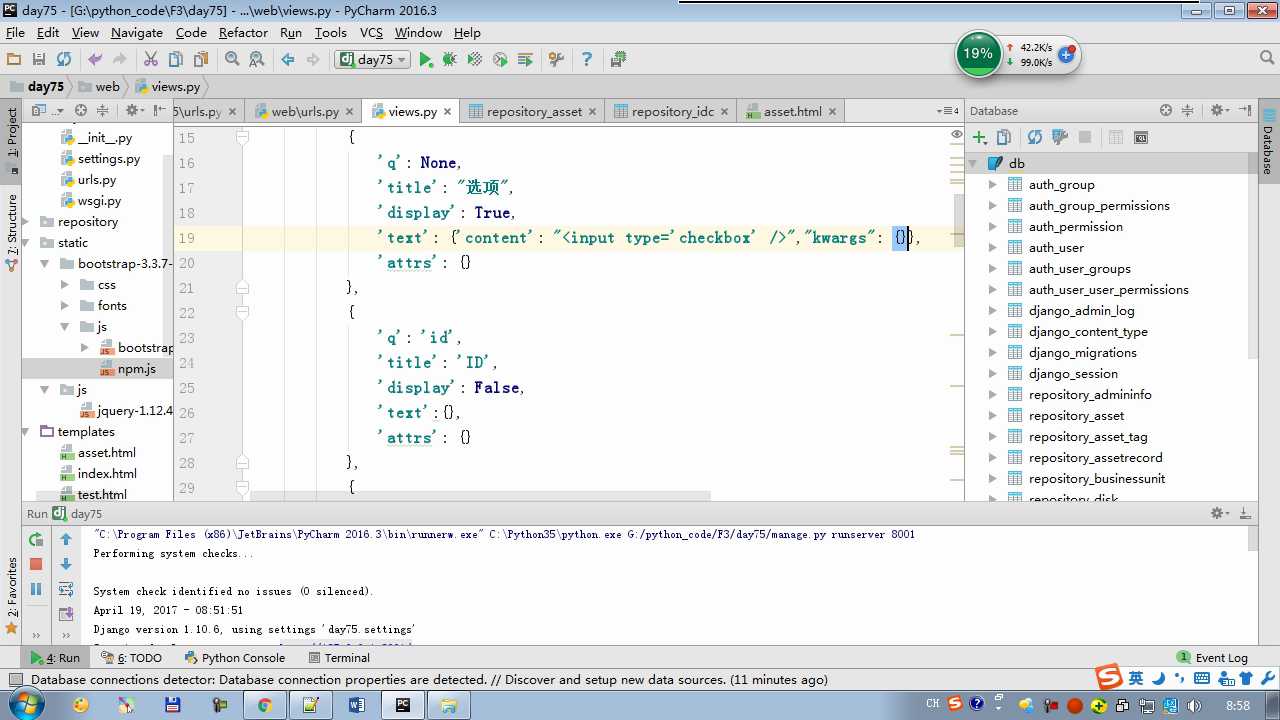Image resolution: width=1280 pixels, height=720 pixels.
Task: Click the scroll-to-source target icon in Project panel
Action: coord(81,110)
